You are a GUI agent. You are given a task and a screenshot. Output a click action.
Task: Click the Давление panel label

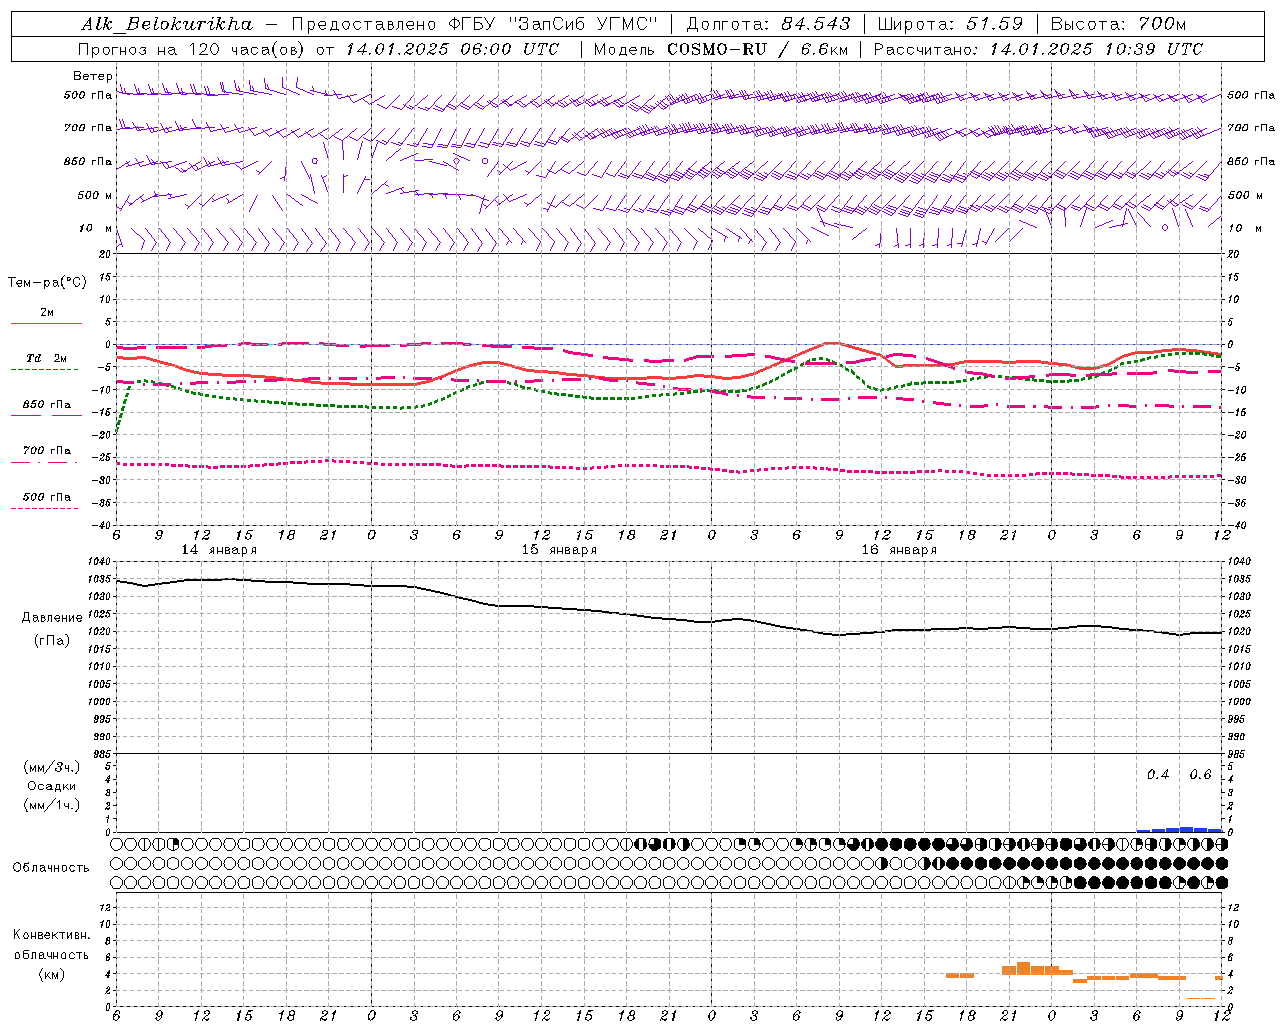tap(52, 618)
